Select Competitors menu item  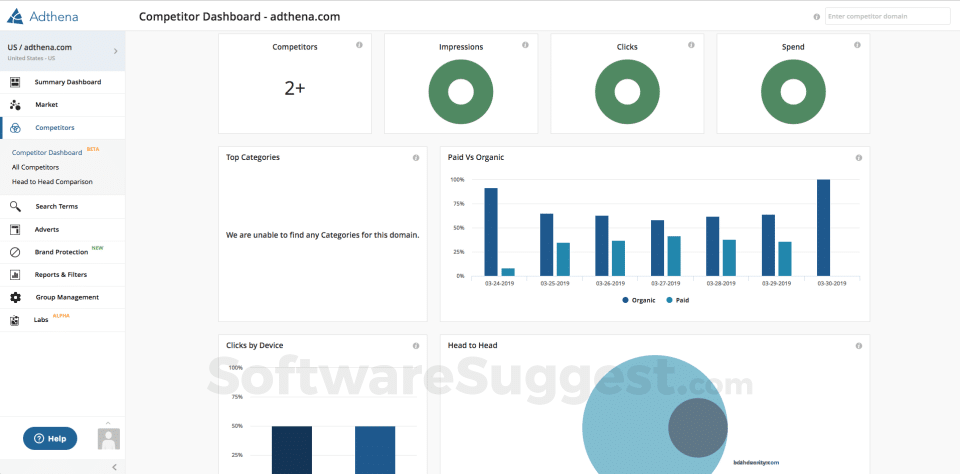(x=62, y=128)
